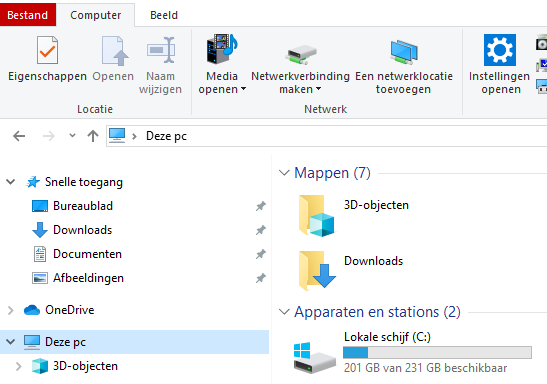Click Netwerkverbinding maken drive icon
The image size is (547, 384).
(x=300, y=55)
